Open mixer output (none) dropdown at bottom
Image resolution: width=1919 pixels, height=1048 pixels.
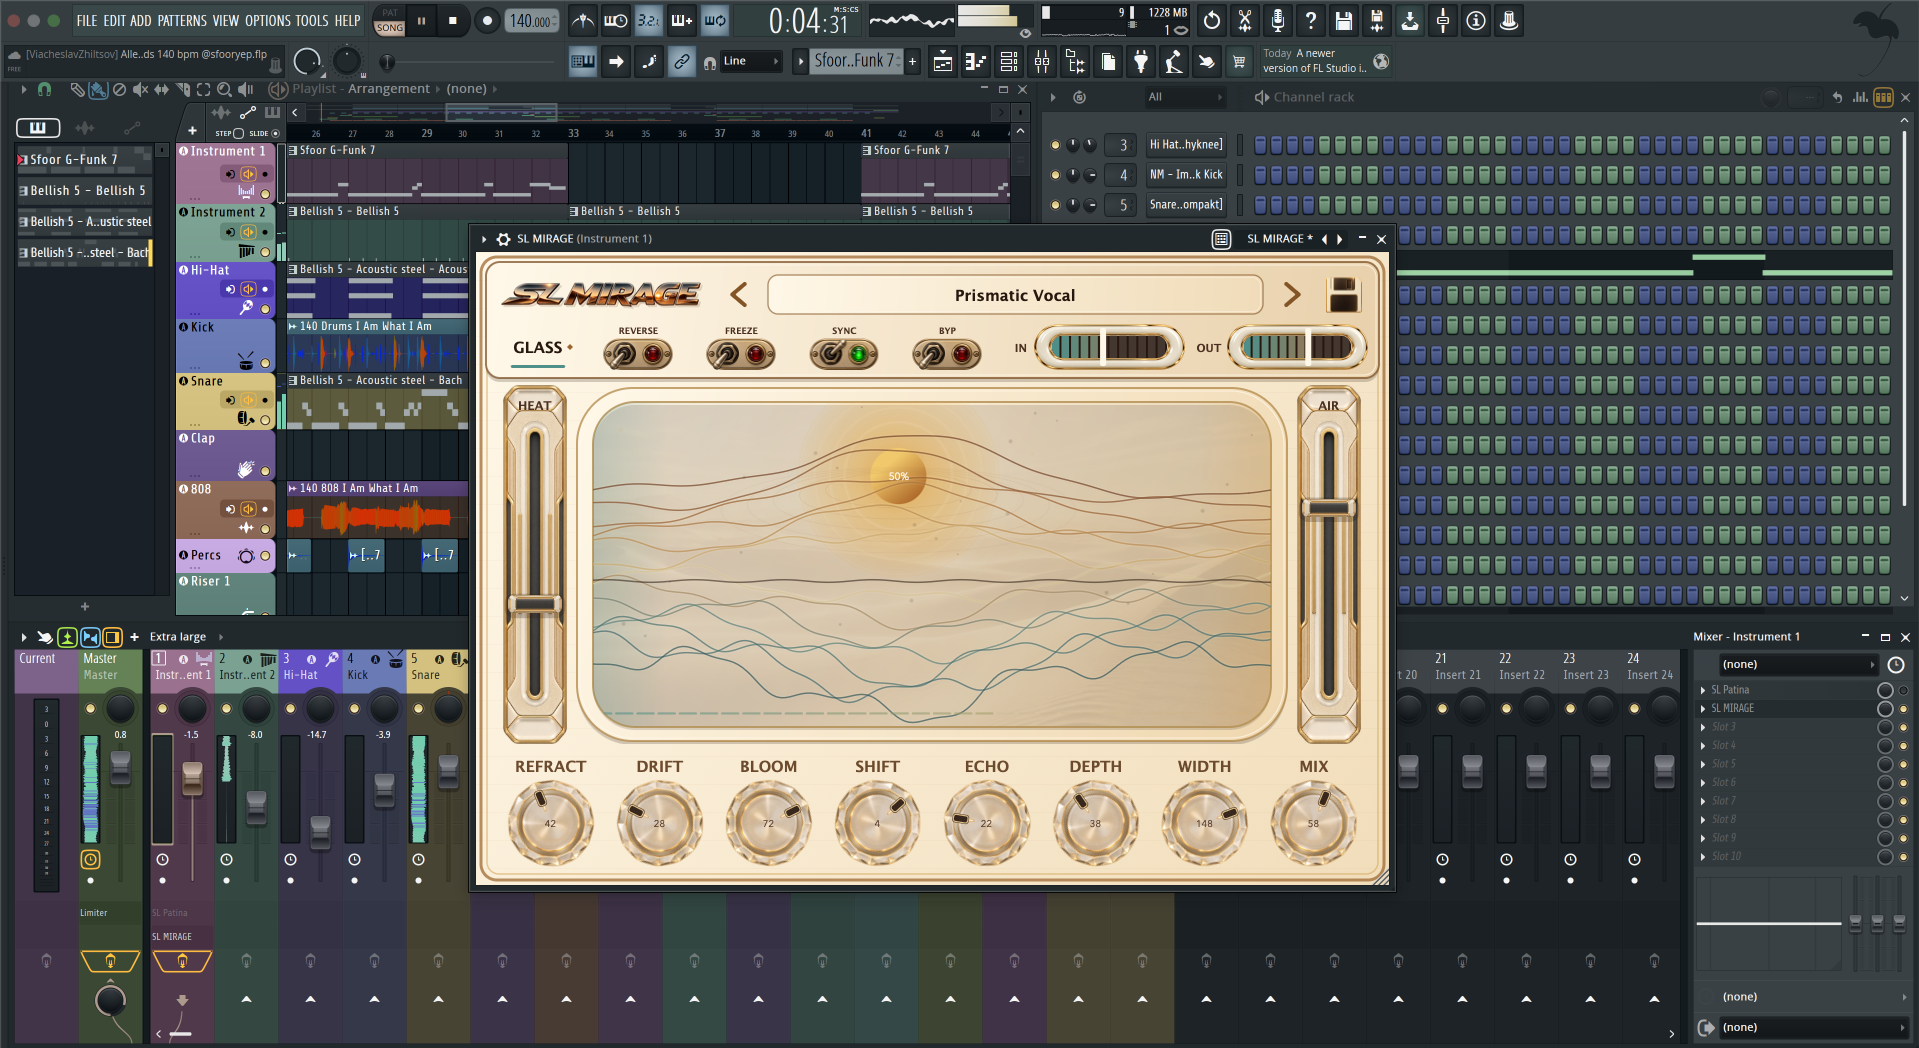(x=1813, y=1027)
